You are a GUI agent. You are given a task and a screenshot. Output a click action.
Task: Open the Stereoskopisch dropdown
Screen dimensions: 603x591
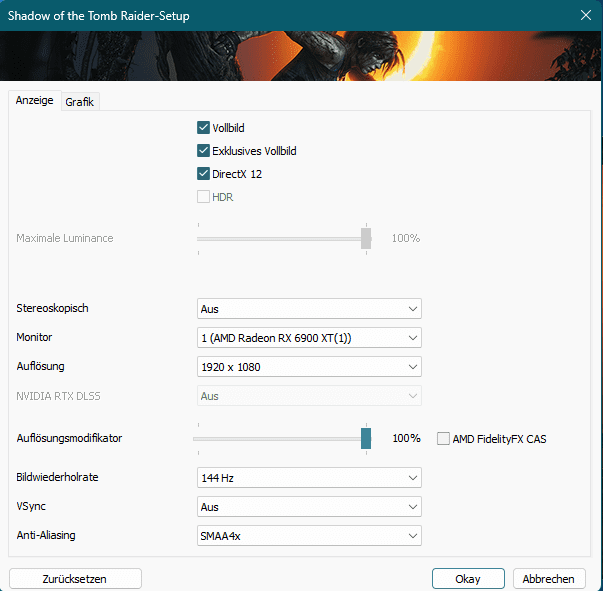[x=309, y=309]
